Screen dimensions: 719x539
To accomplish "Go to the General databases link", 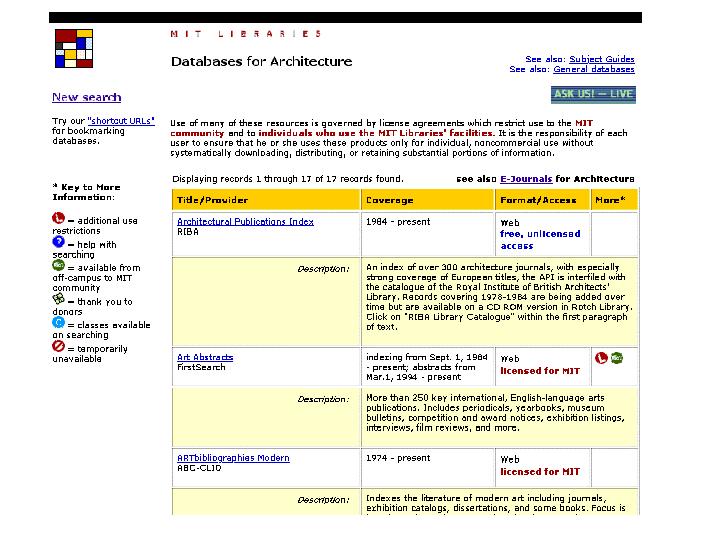I will (593, 70).
